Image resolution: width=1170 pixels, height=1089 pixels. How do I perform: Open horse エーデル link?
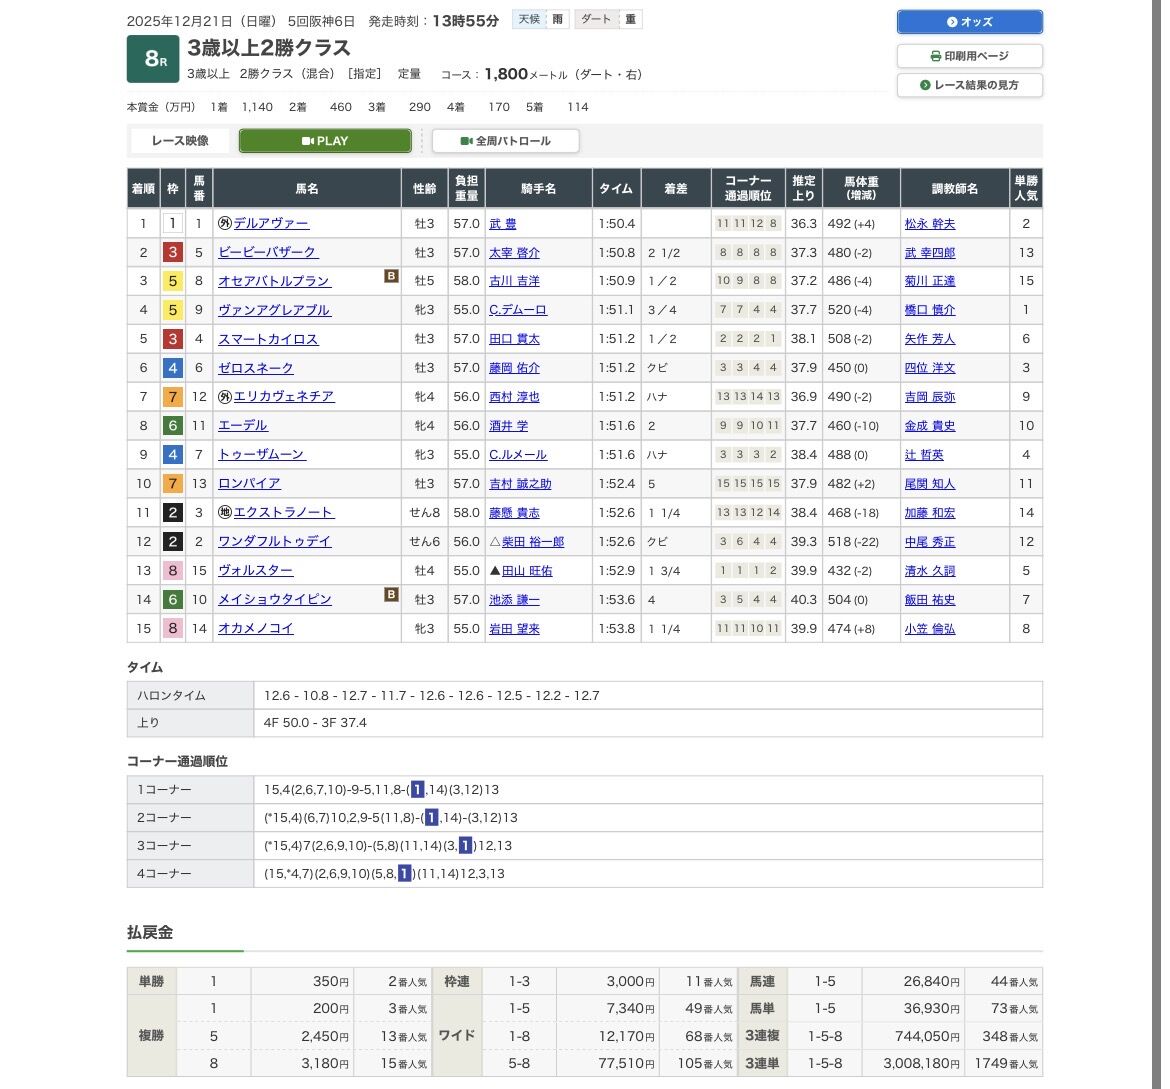click(243, 425)
